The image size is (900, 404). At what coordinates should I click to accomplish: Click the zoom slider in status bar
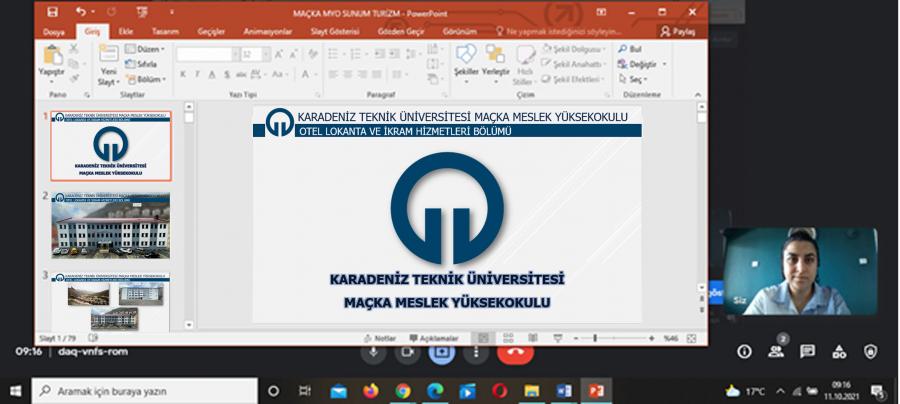[594, 338]
